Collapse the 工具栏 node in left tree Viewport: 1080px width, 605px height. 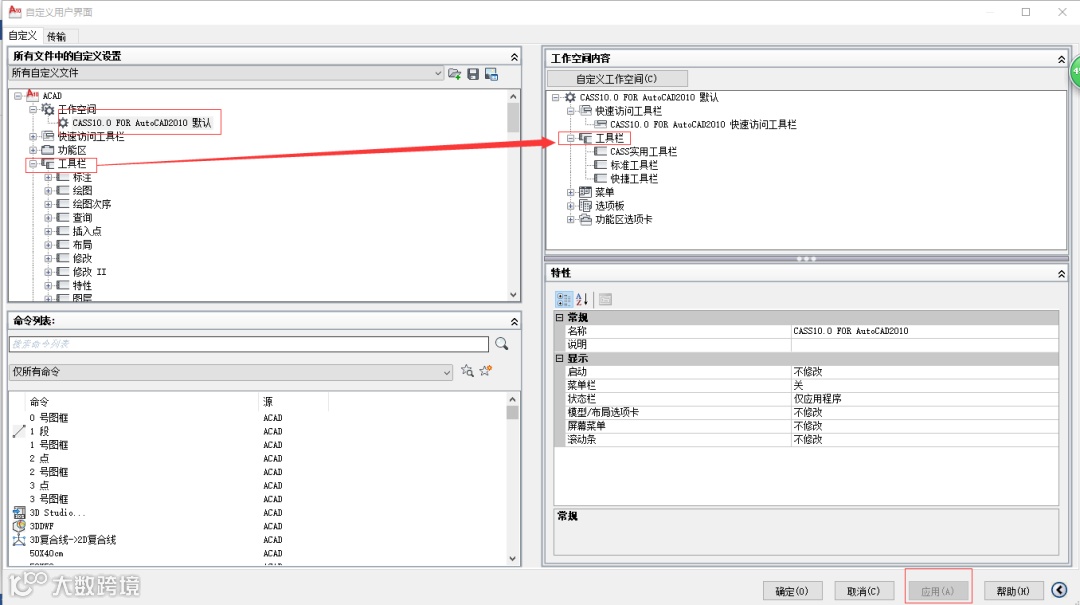(x=32, y=164)
